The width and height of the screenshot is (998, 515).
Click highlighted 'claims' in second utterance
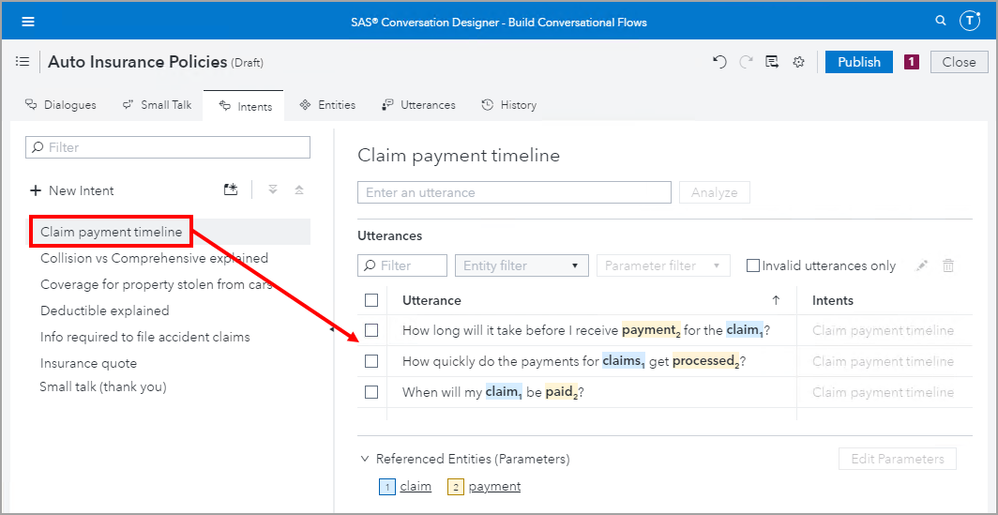(x=624, y=361)
